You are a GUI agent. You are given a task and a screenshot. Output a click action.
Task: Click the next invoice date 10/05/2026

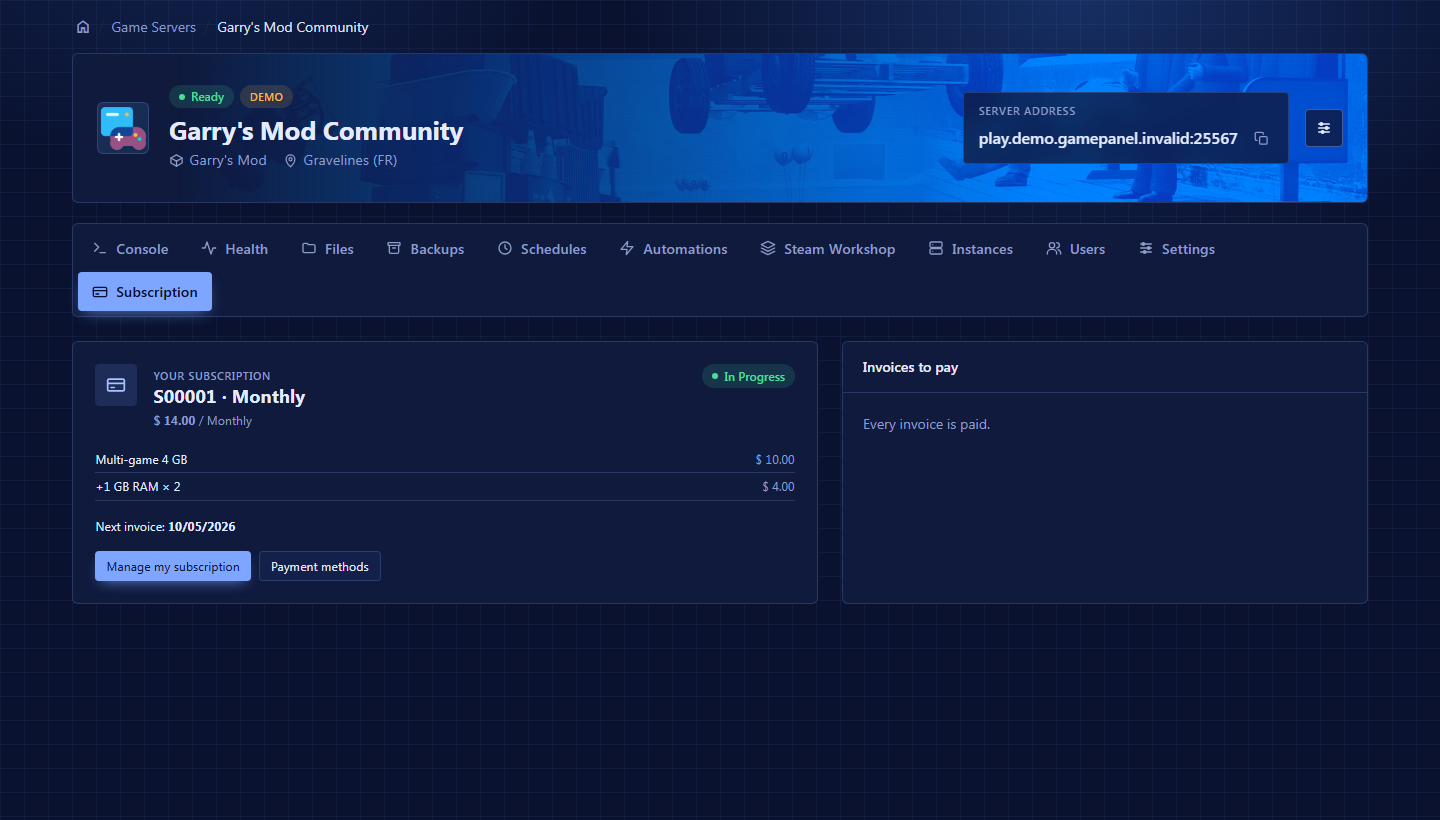coord(202,527)
